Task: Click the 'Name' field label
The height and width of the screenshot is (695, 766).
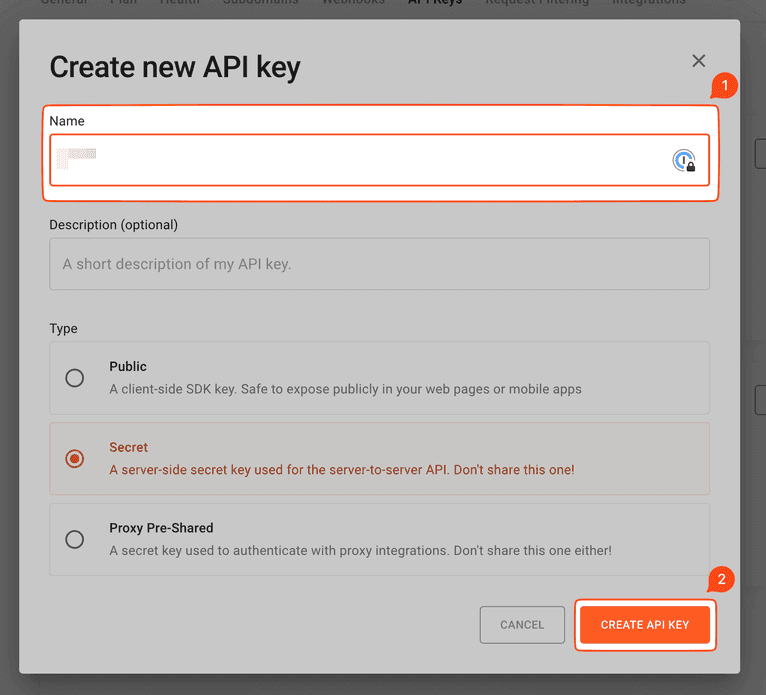Action: pyautogui.click(x=67, y=121)
